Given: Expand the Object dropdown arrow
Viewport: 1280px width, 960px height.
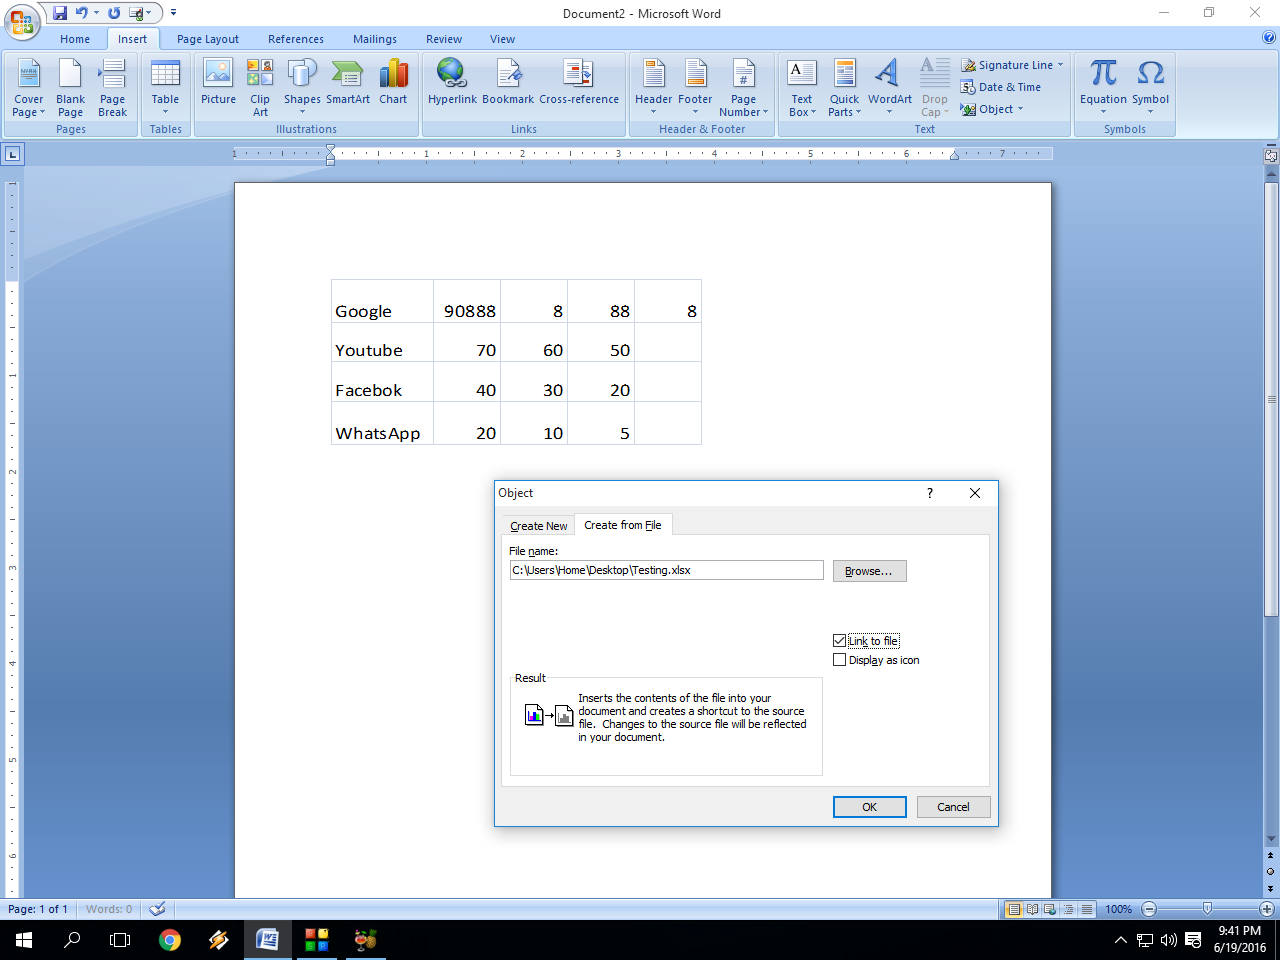Looking at the screenshot, I should coord(1020,109).
